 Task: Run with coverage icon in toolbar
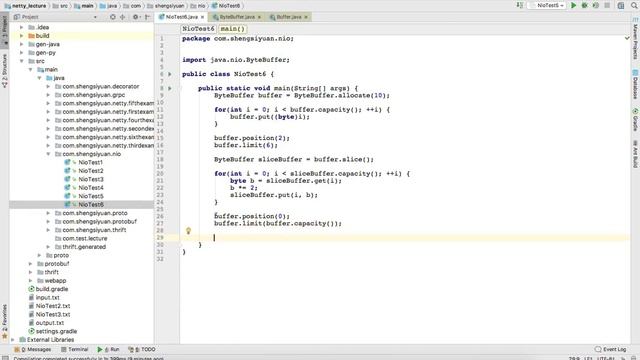point(596,5)
